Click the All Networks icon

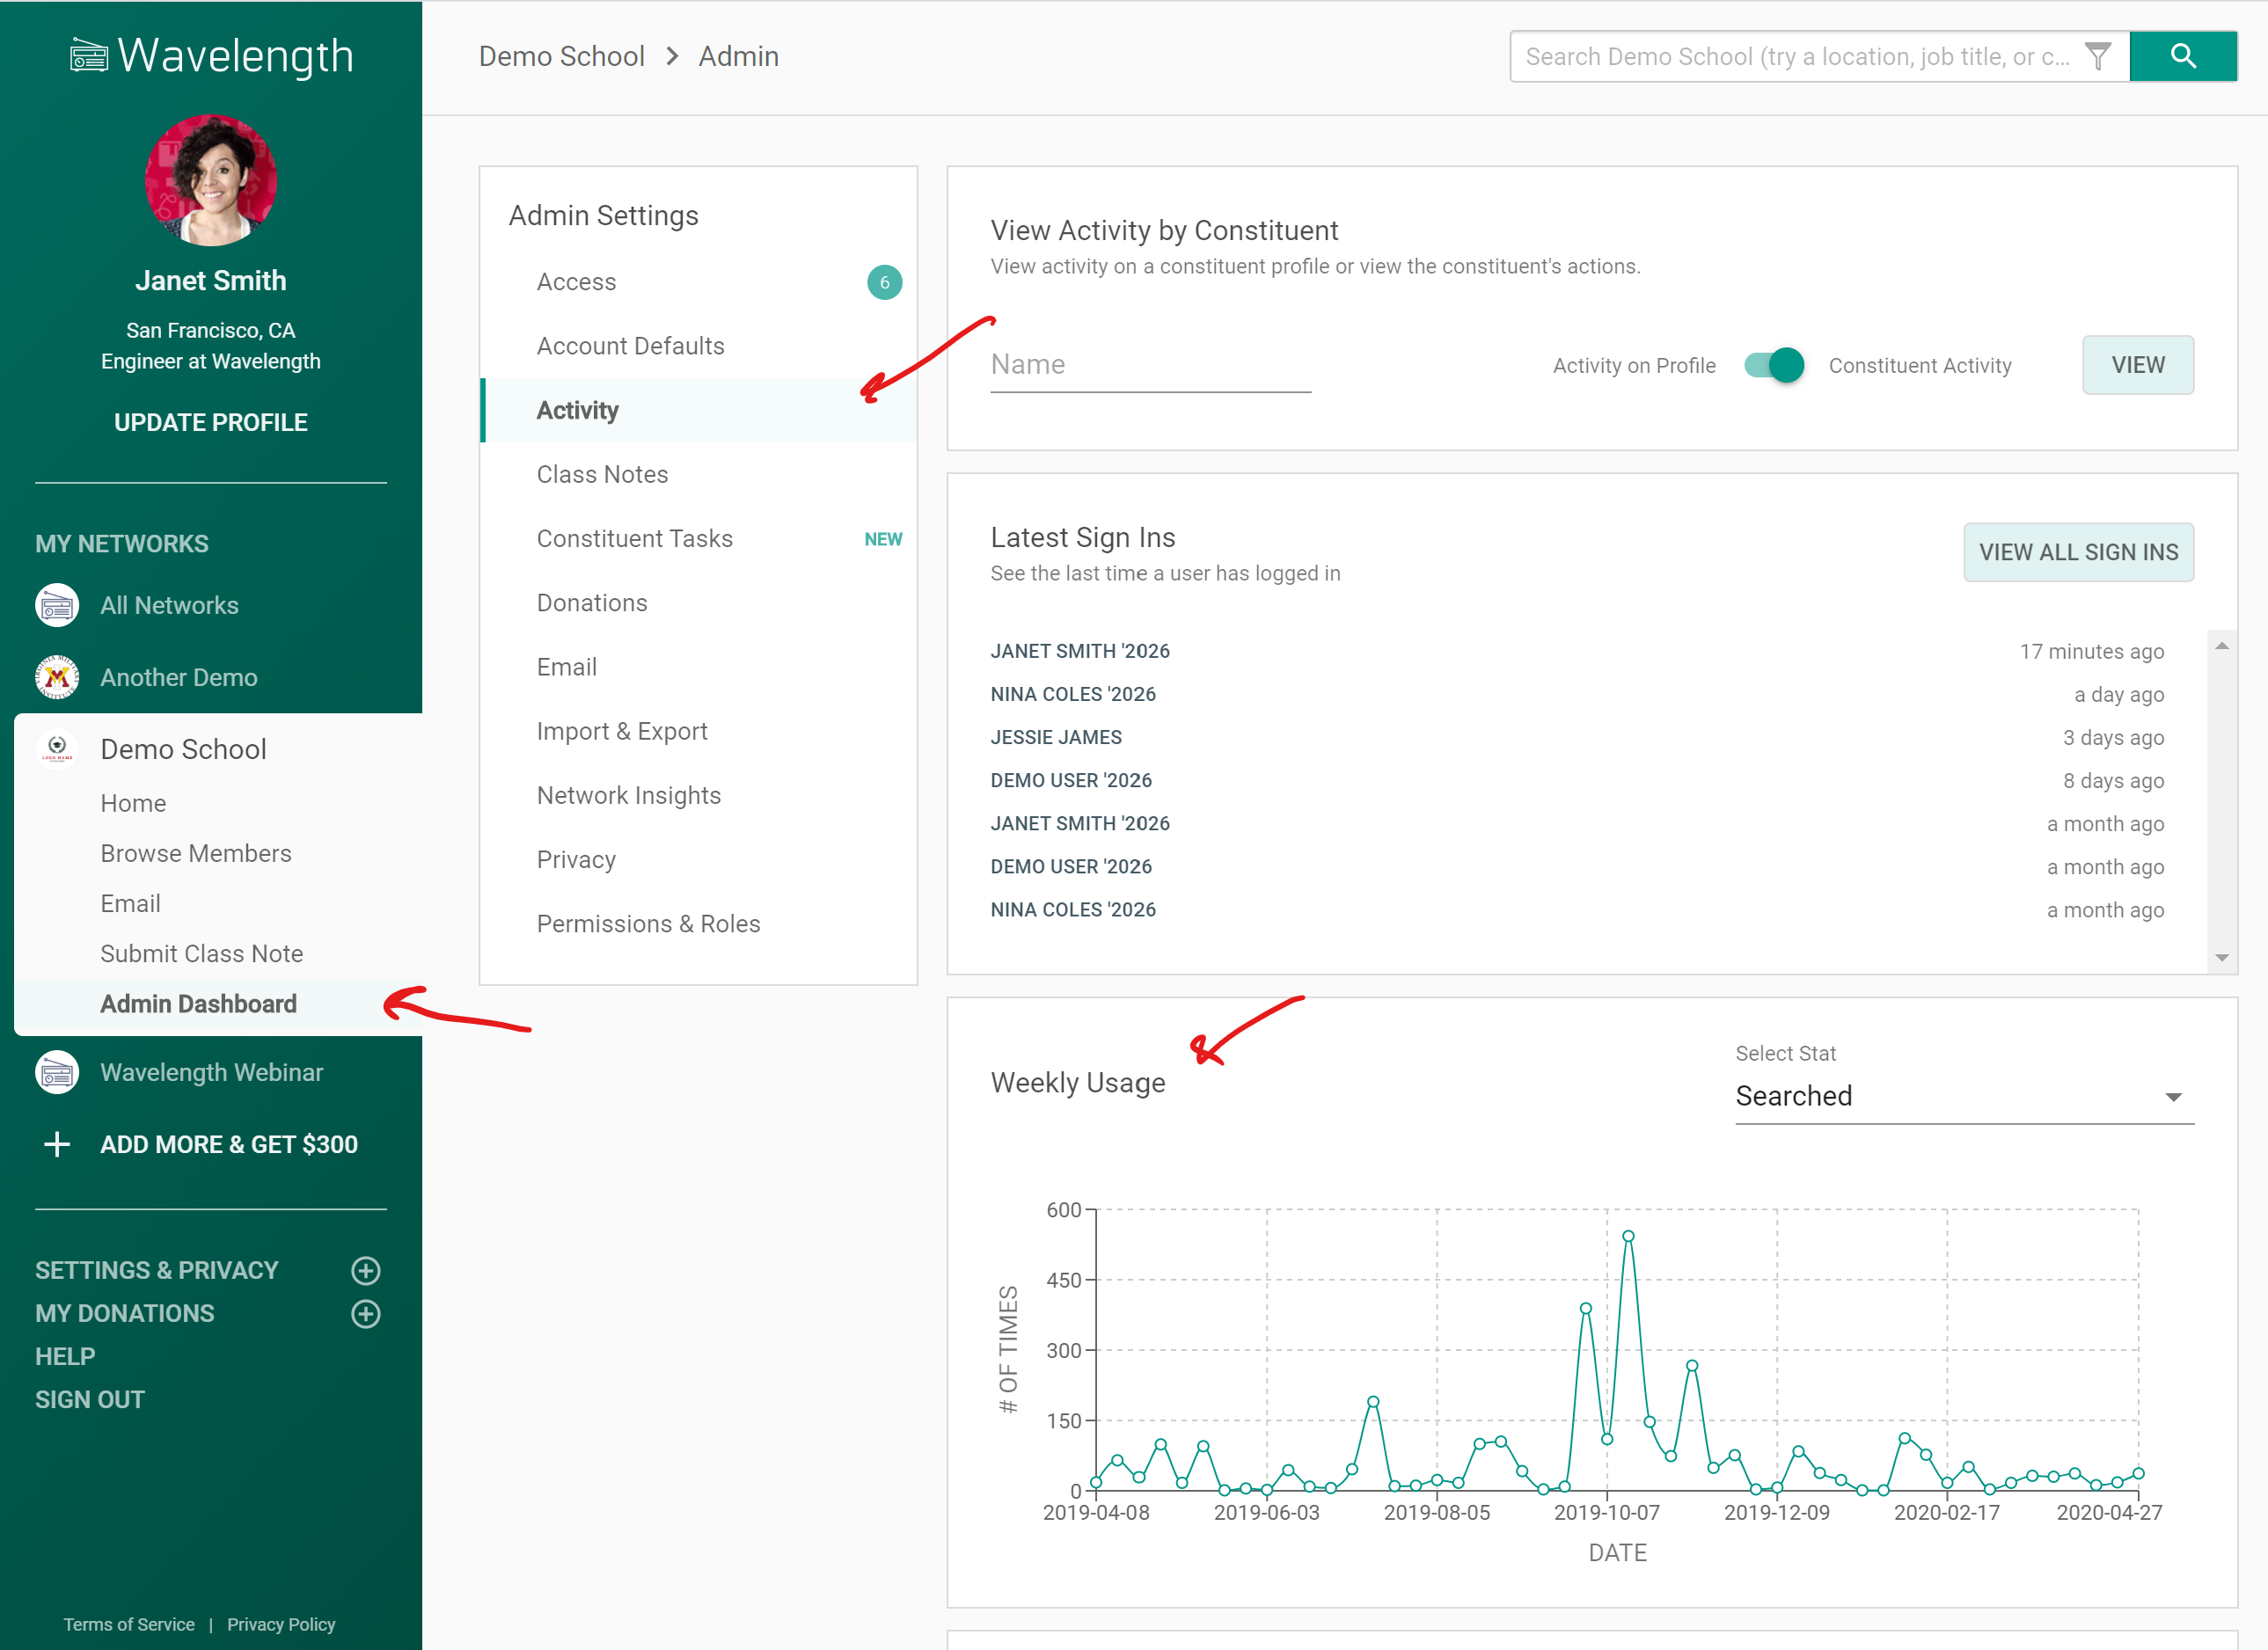58,604
